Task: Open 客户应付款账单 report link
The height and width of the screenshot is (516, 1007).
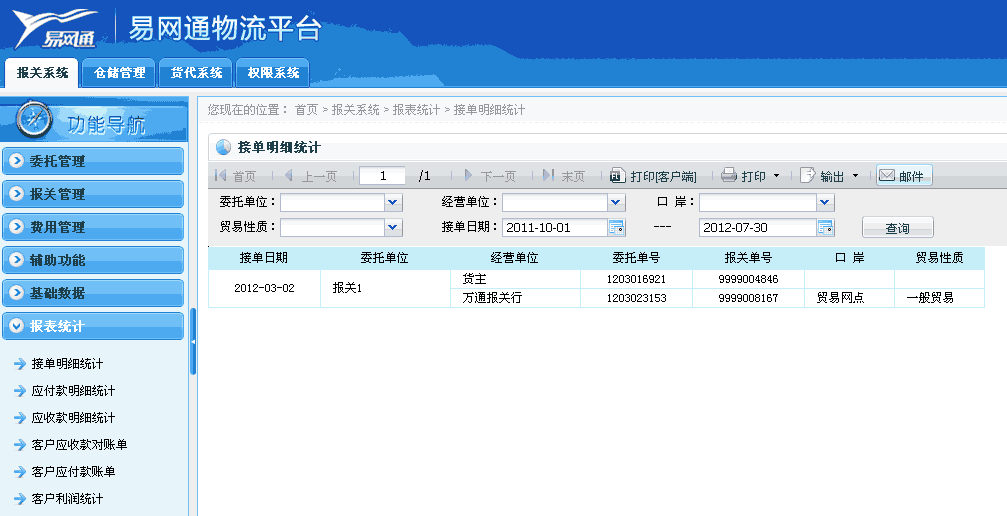Action: (x=73, y=472)
